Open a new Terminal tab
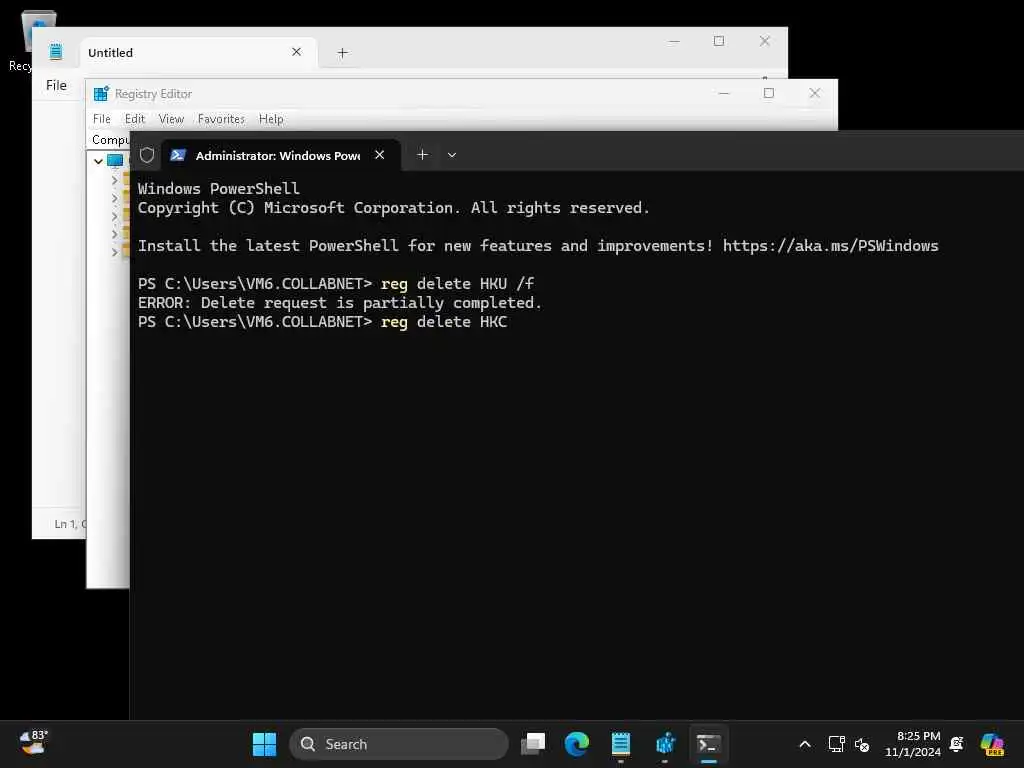This screenshot has height=768, width=1024. (423, 155)
